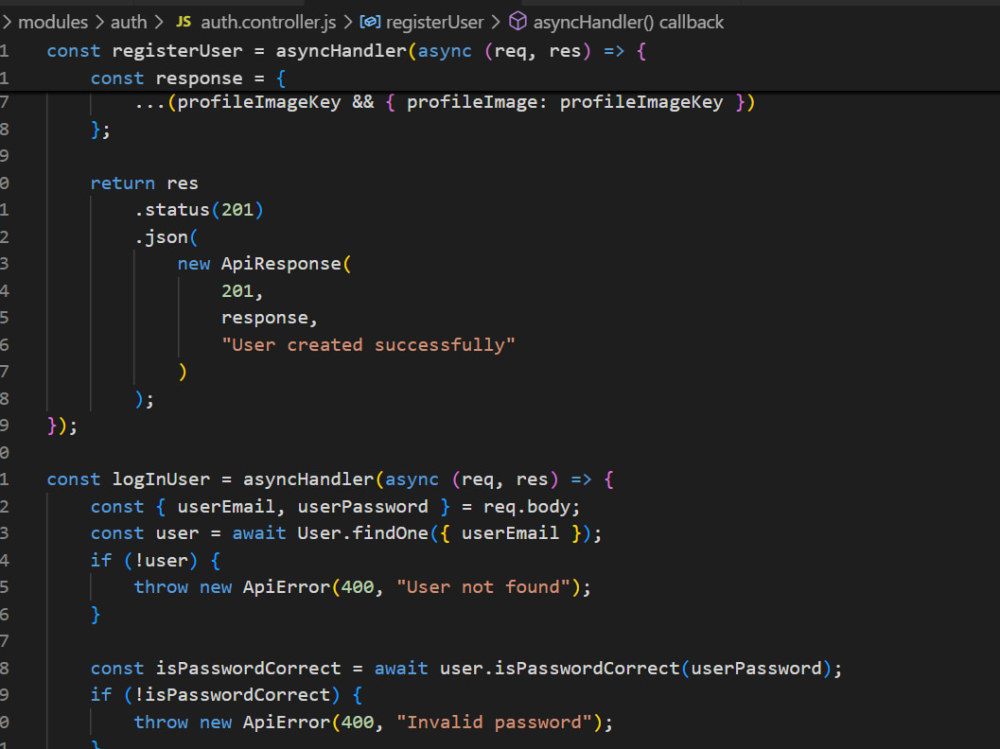Viewport: 1000px width, 749px height.
Task: Click chevron between auth.controller.js and registerUser
Action: point(348,22)
